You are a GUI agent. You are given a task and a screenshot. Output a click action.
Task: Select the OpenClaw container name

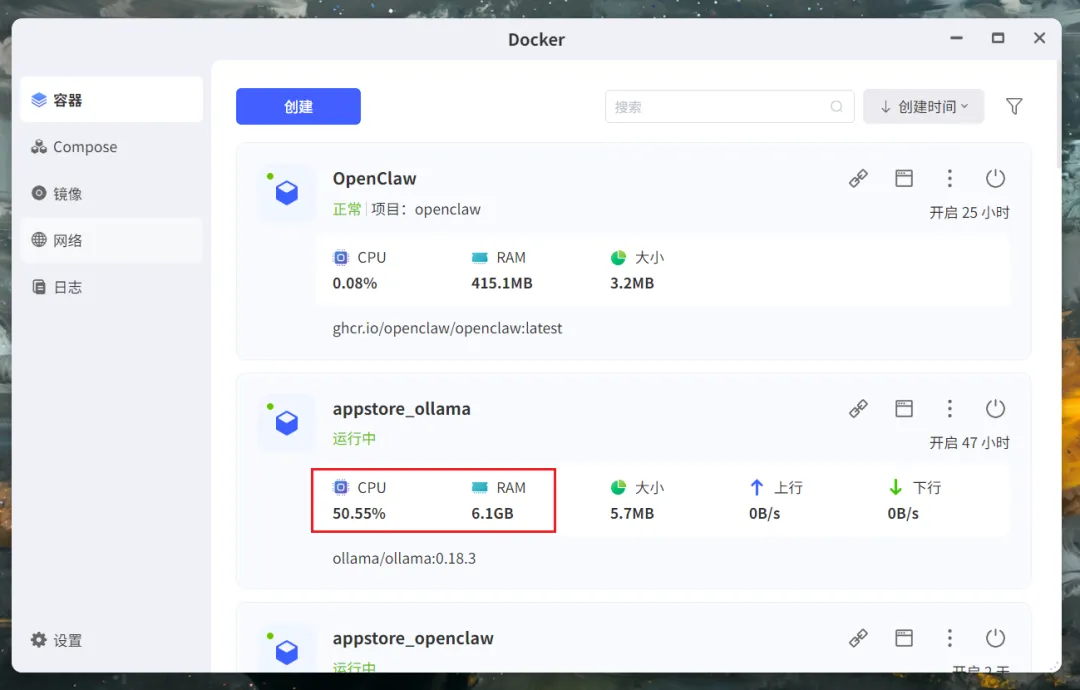click(374, 178)
